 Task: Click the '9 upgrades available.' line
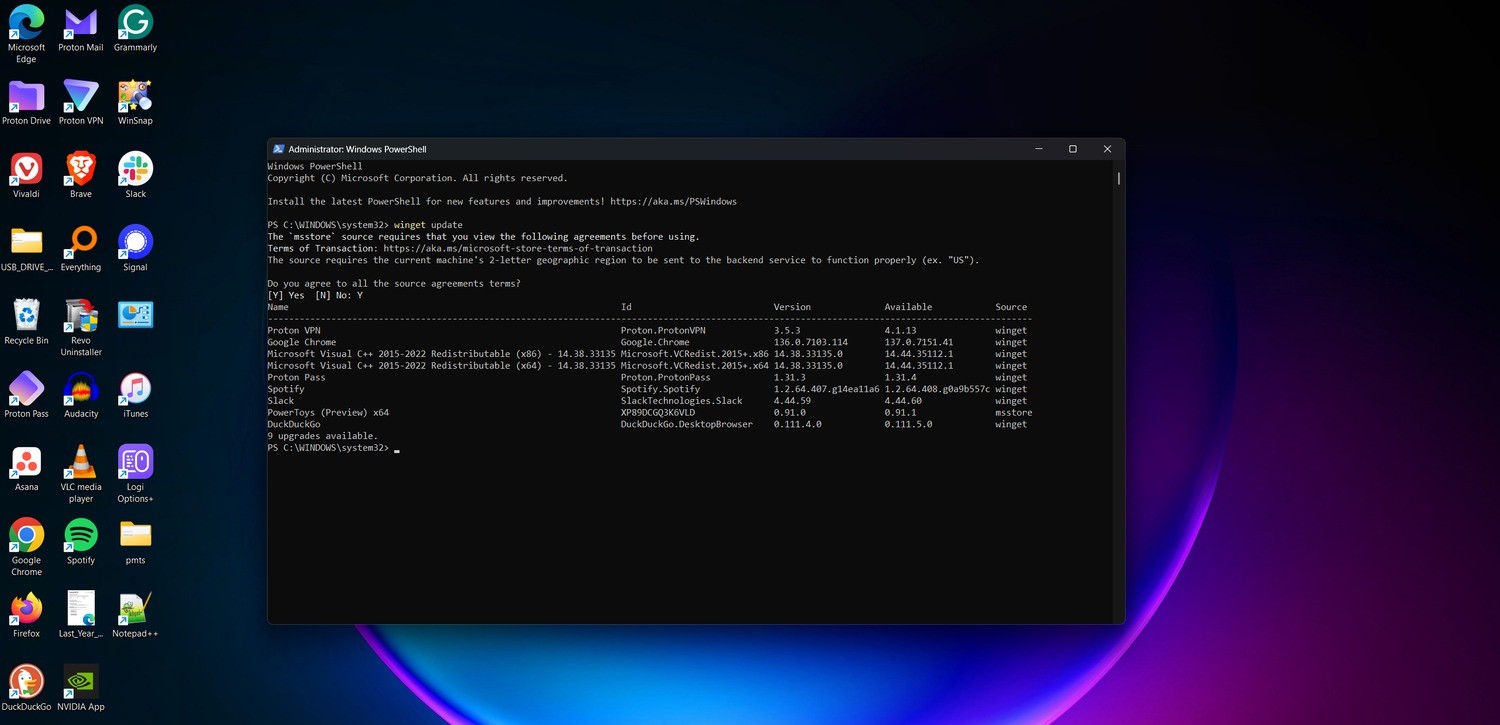[x=322, y=436]
